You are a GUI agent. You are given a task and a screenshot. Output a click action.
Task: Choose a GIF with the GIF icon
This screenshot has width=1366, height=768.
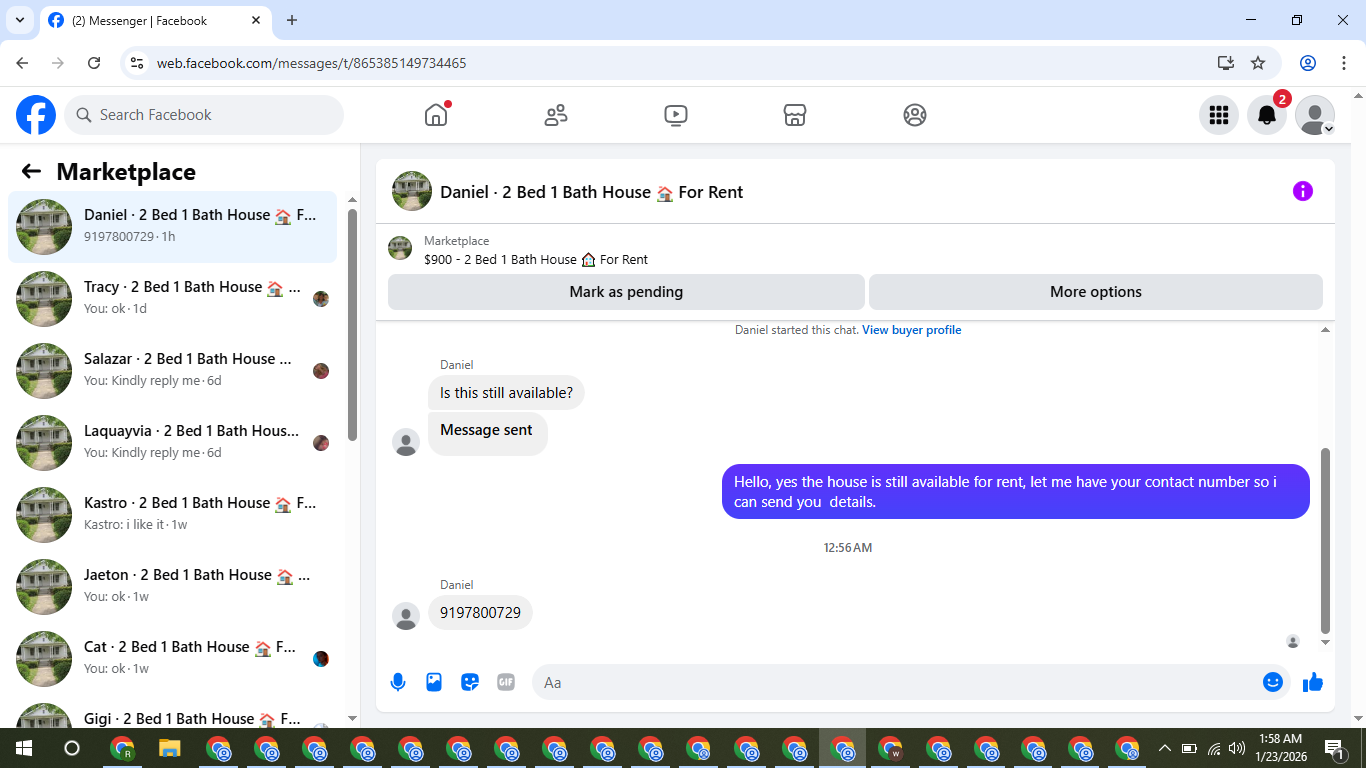click(506, 682)
